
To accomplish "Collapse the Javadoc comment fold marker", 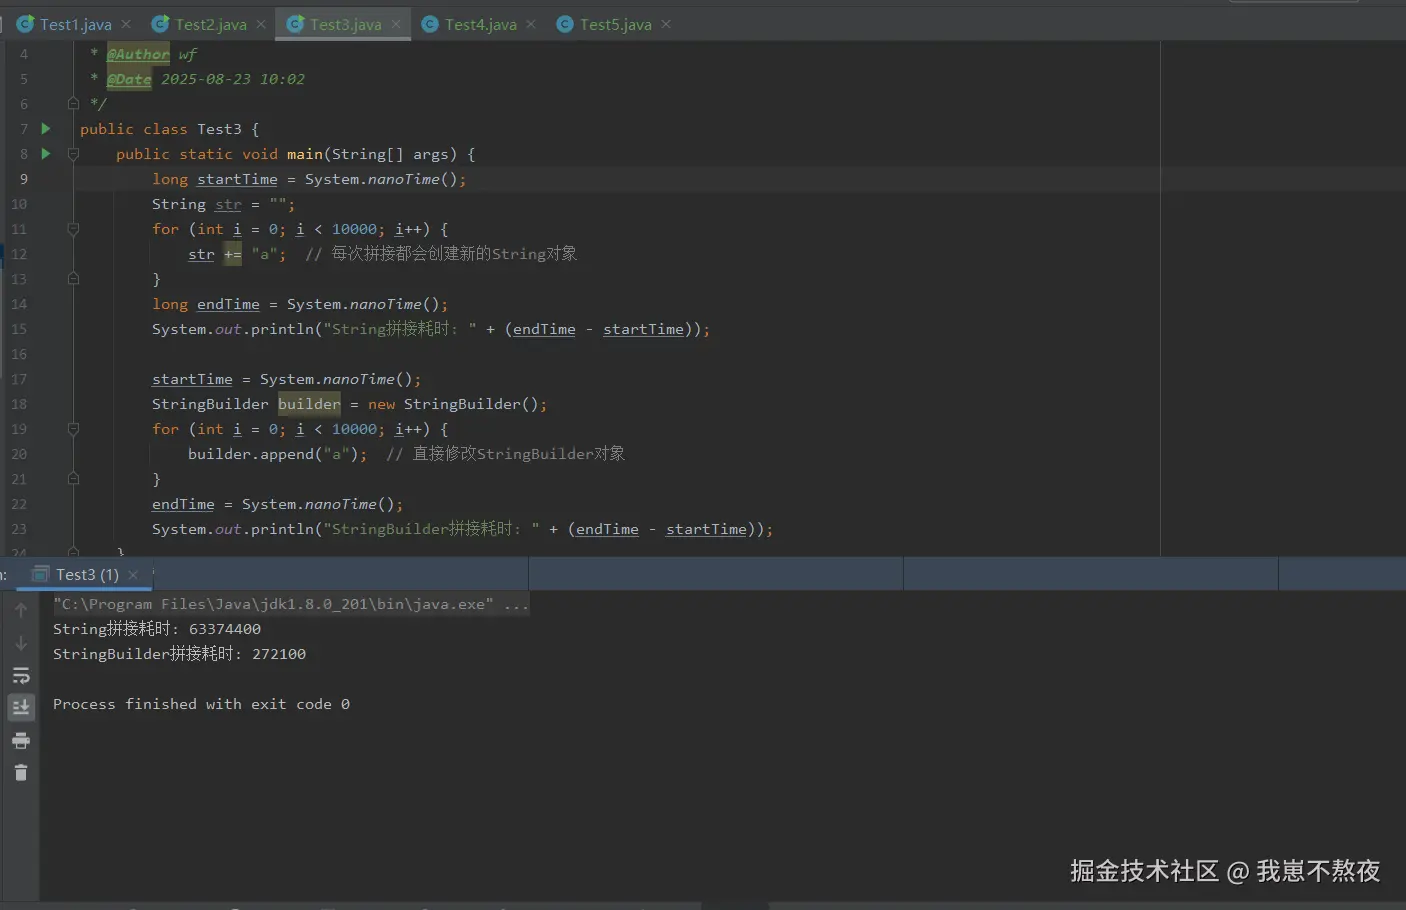I will pyautogui.click(x=73, y=103).
